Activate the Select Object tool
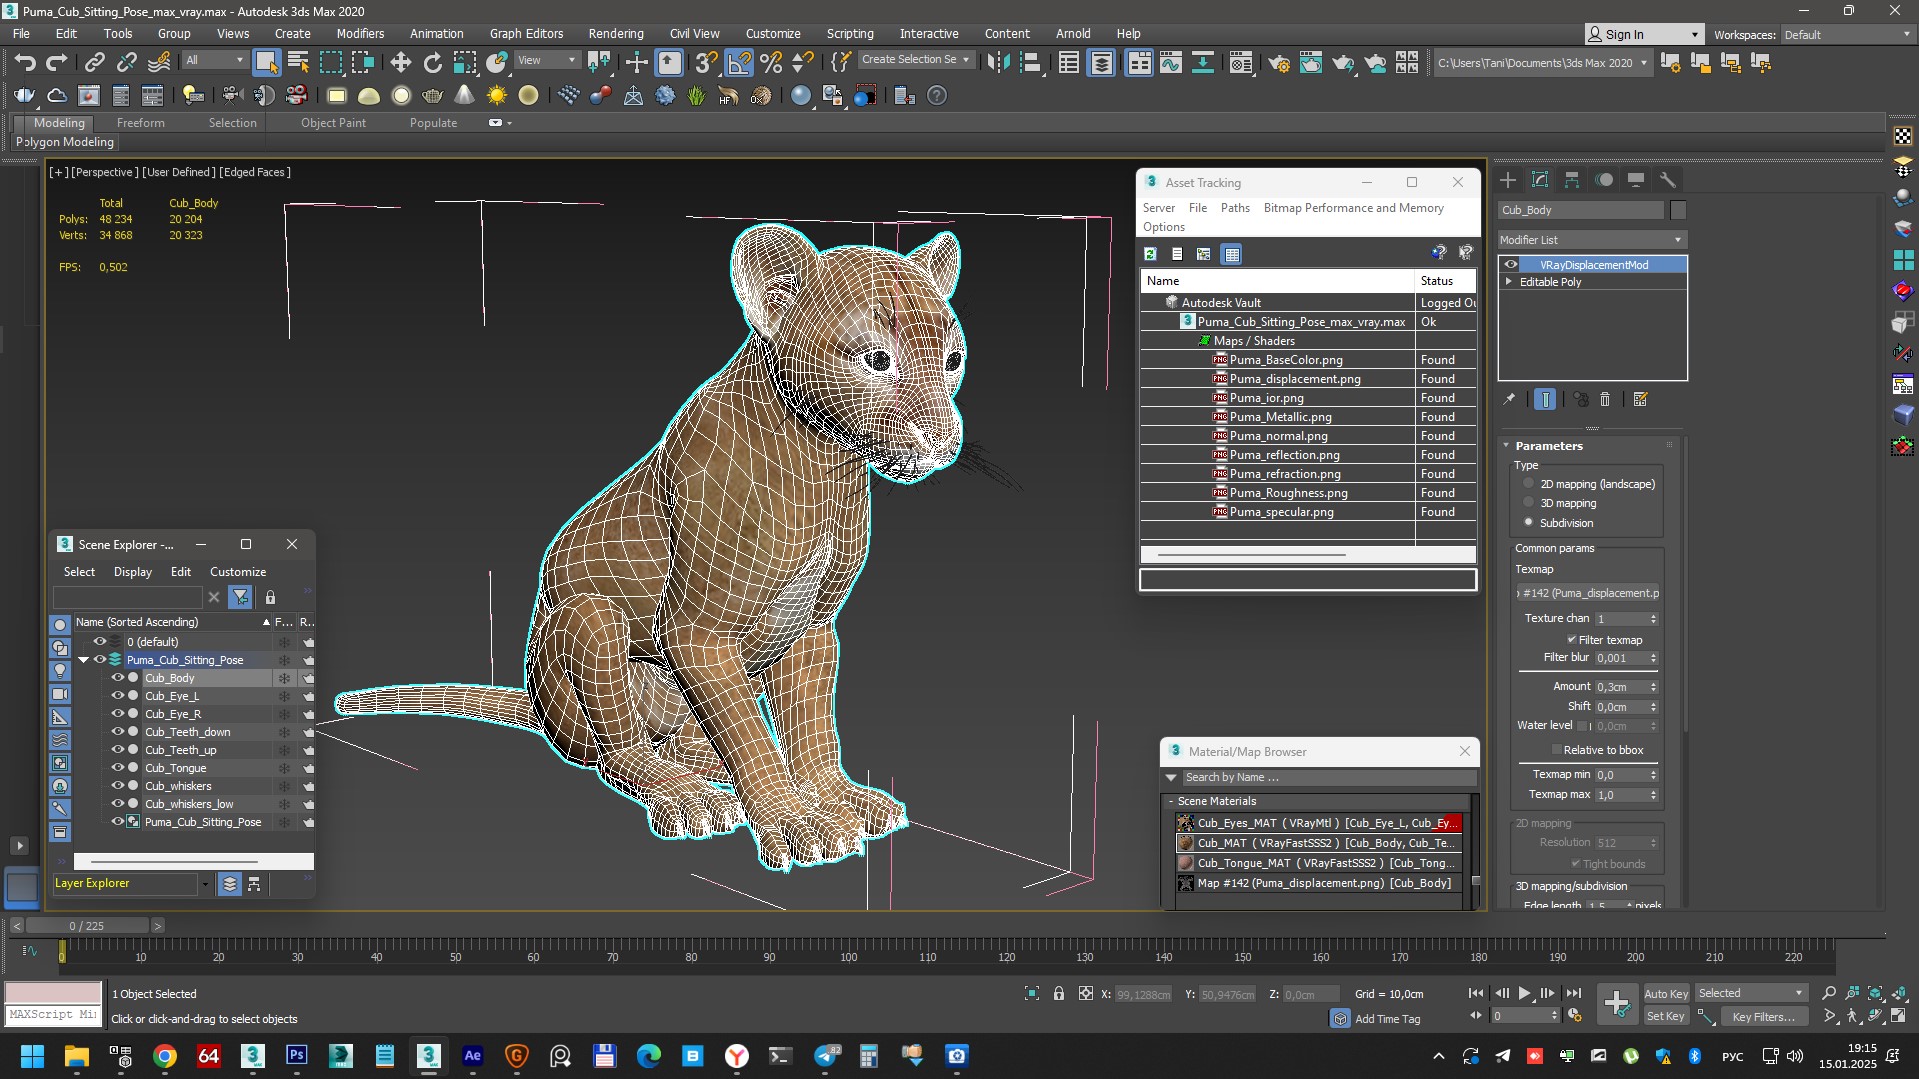 pyautogui.click(x=266, y=63)
